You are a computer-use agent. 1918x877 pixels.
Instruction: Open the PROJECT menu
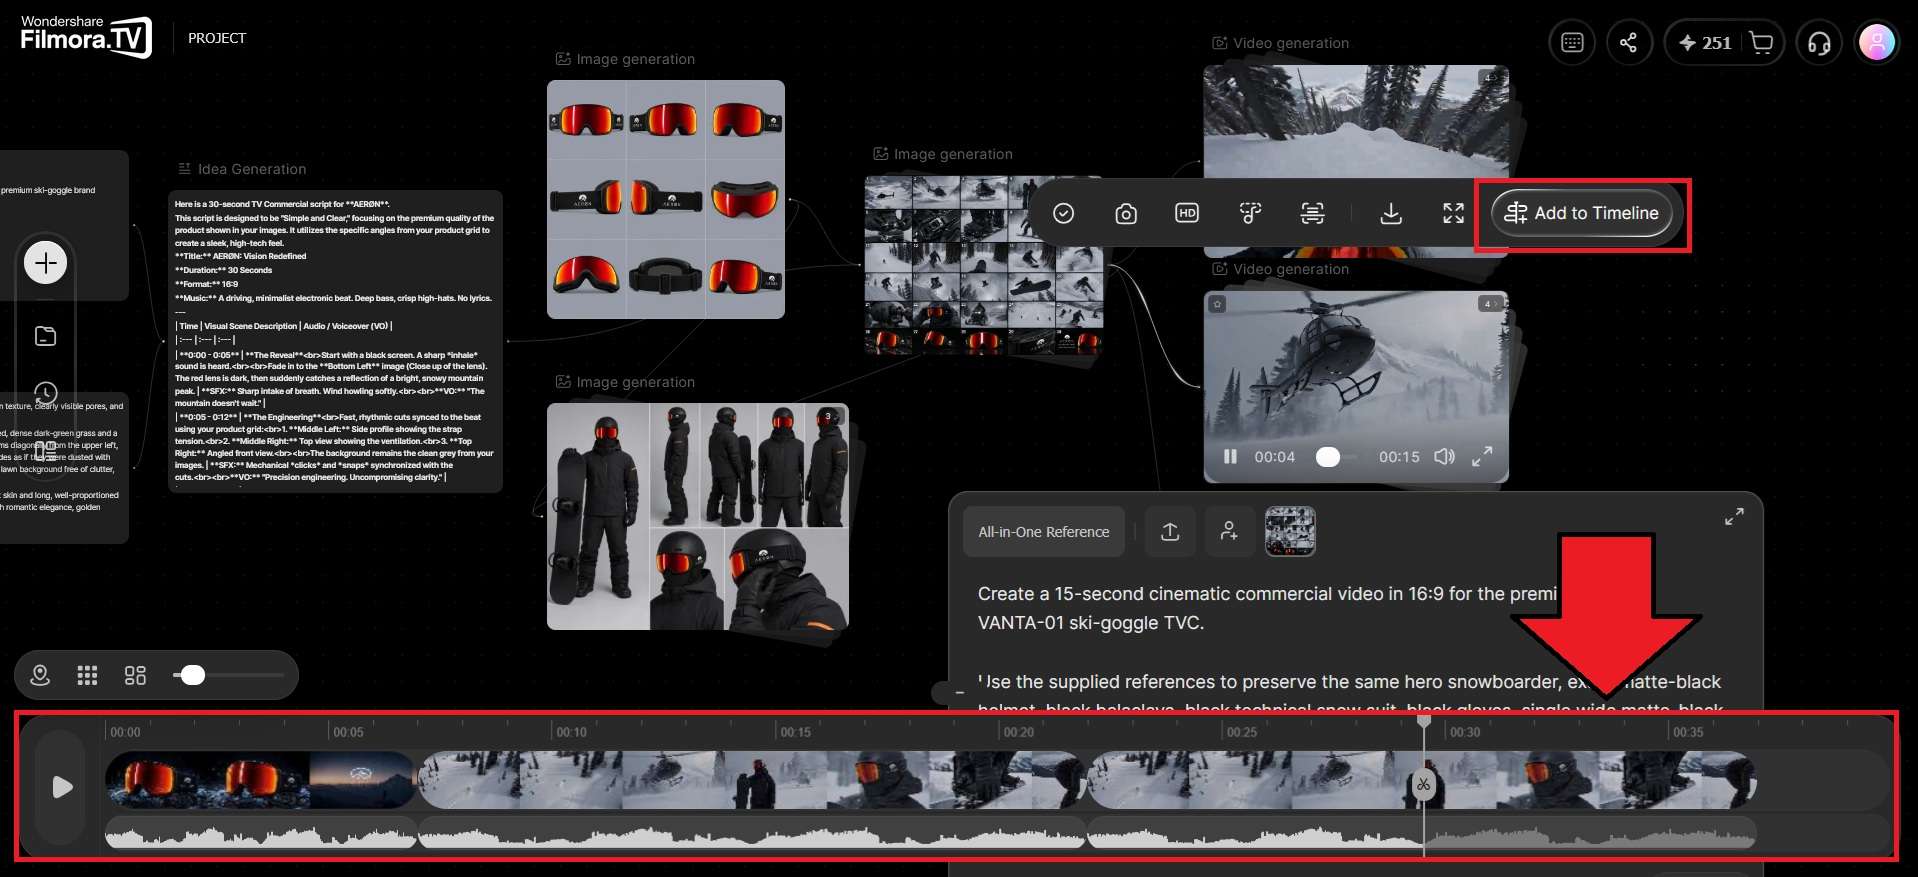(217, 38)
